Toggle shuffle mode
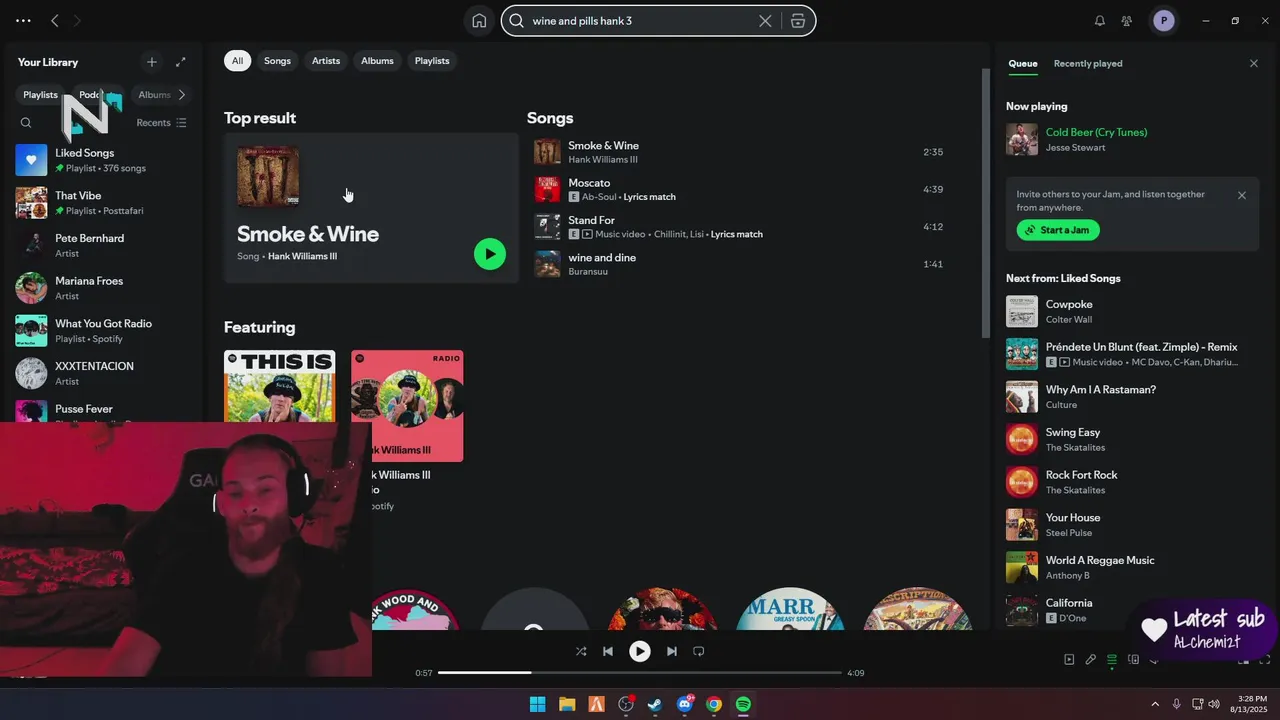The height and width of the screenshot is (720, 1280). coord(581,651)
